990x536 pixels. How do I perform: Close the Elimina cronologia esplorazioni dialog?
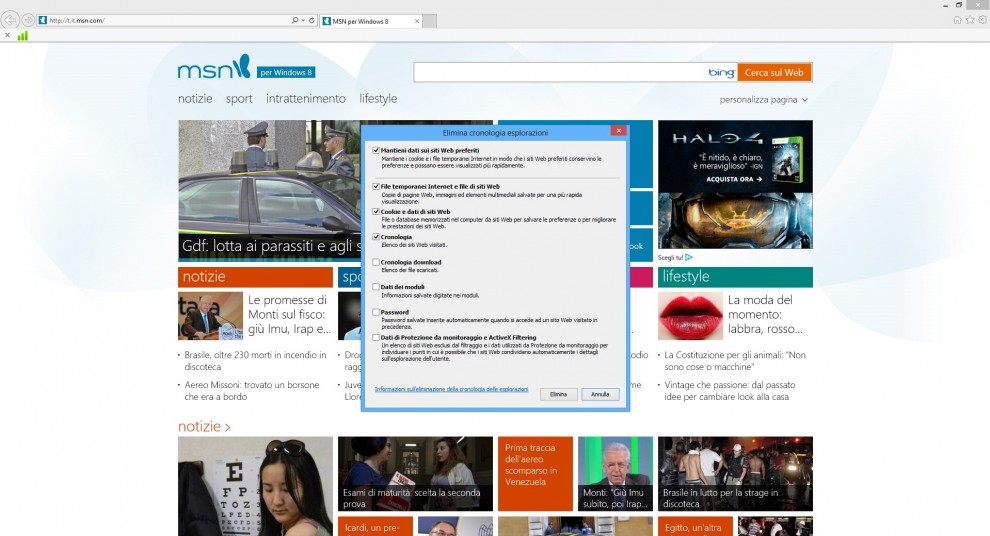pos(618,131)
